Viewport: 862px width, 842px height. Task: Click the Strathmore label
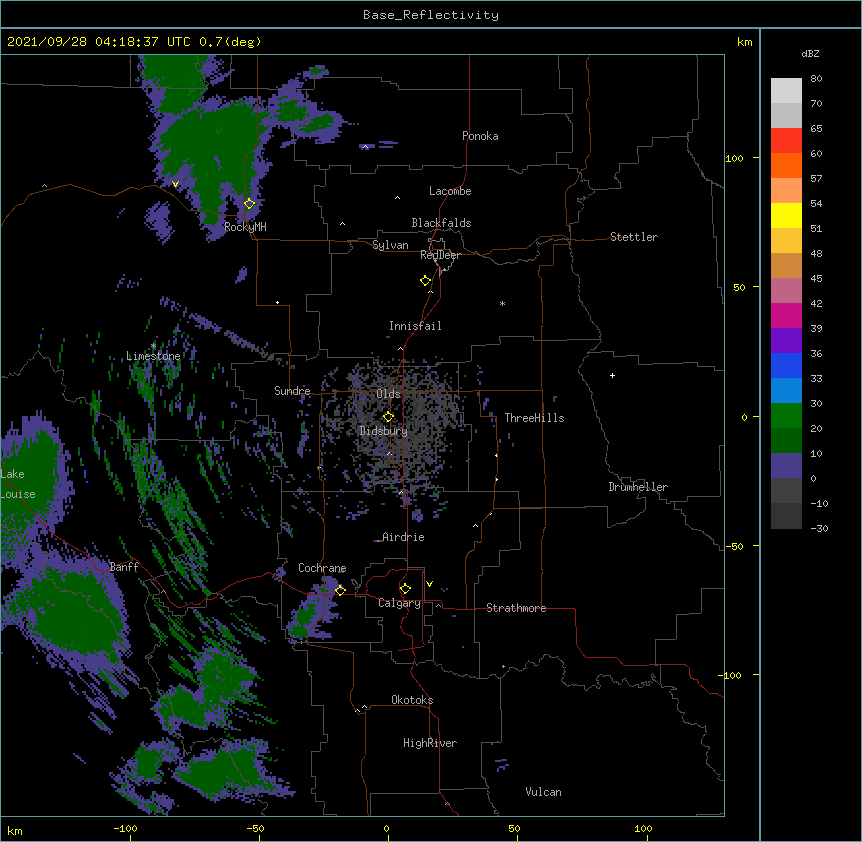click(516, 608)
